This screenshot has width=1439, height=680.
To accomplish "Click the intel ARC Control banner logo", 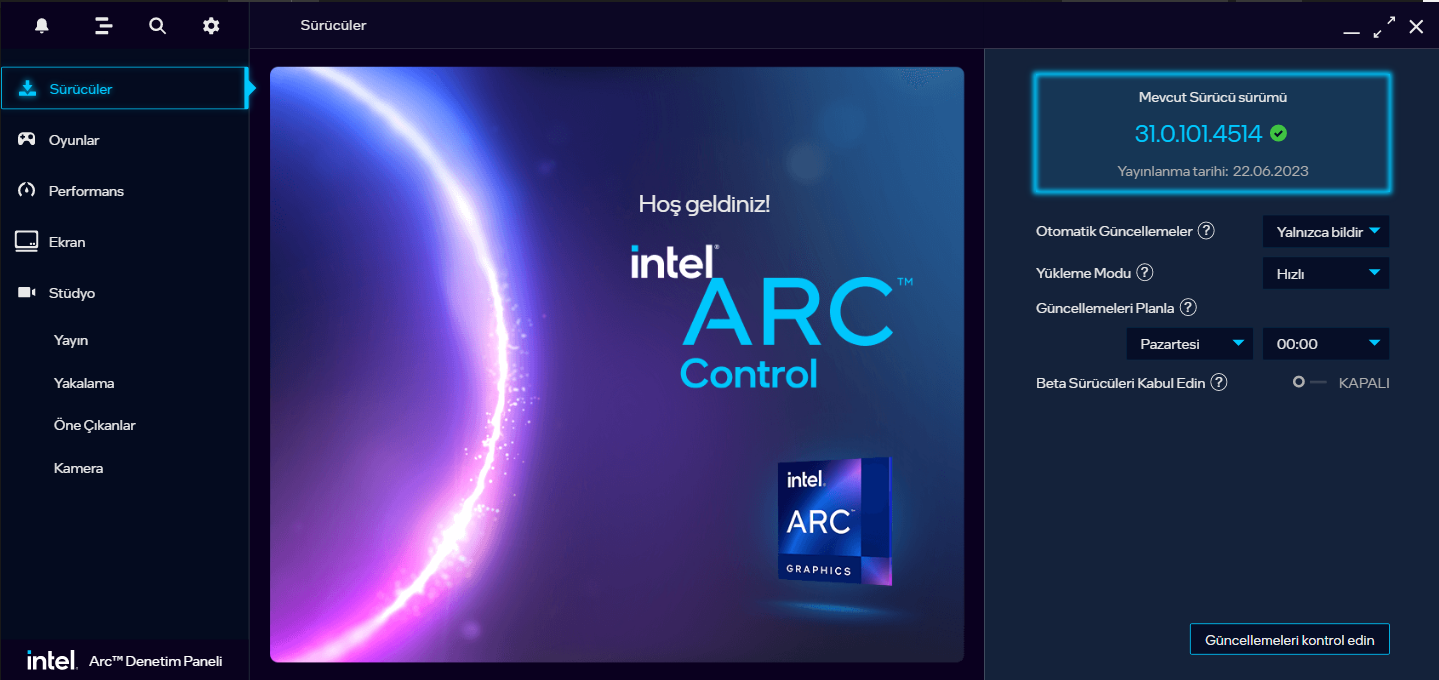I will [x=771, y=316].
